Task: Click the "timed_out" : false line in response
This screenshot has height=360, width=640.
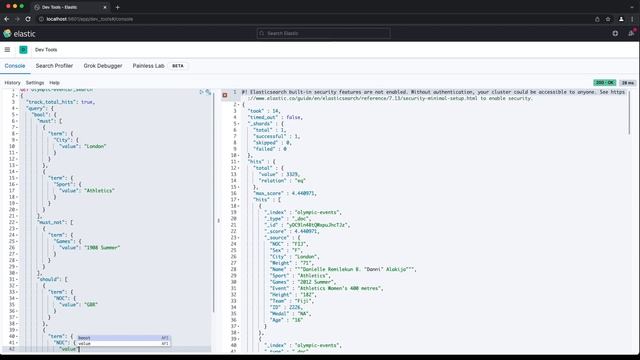Action: [x=275, y=118]
